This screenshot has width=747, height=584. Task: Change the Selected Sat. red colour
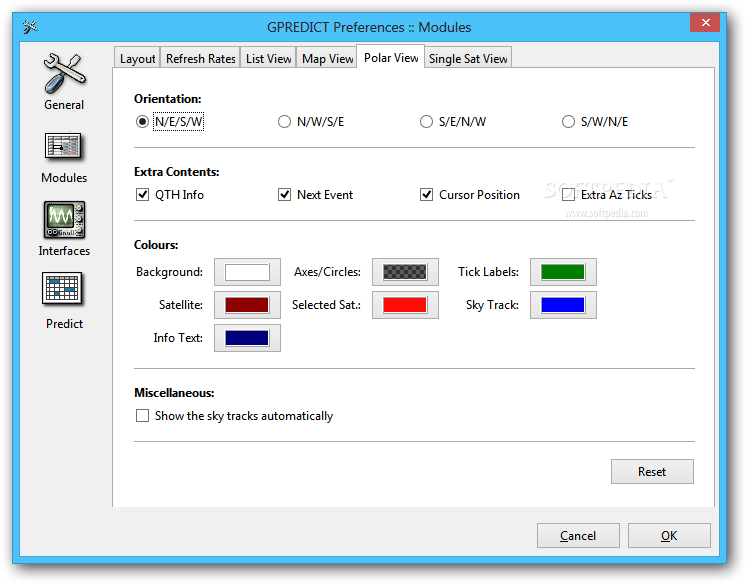click(405, 305)
